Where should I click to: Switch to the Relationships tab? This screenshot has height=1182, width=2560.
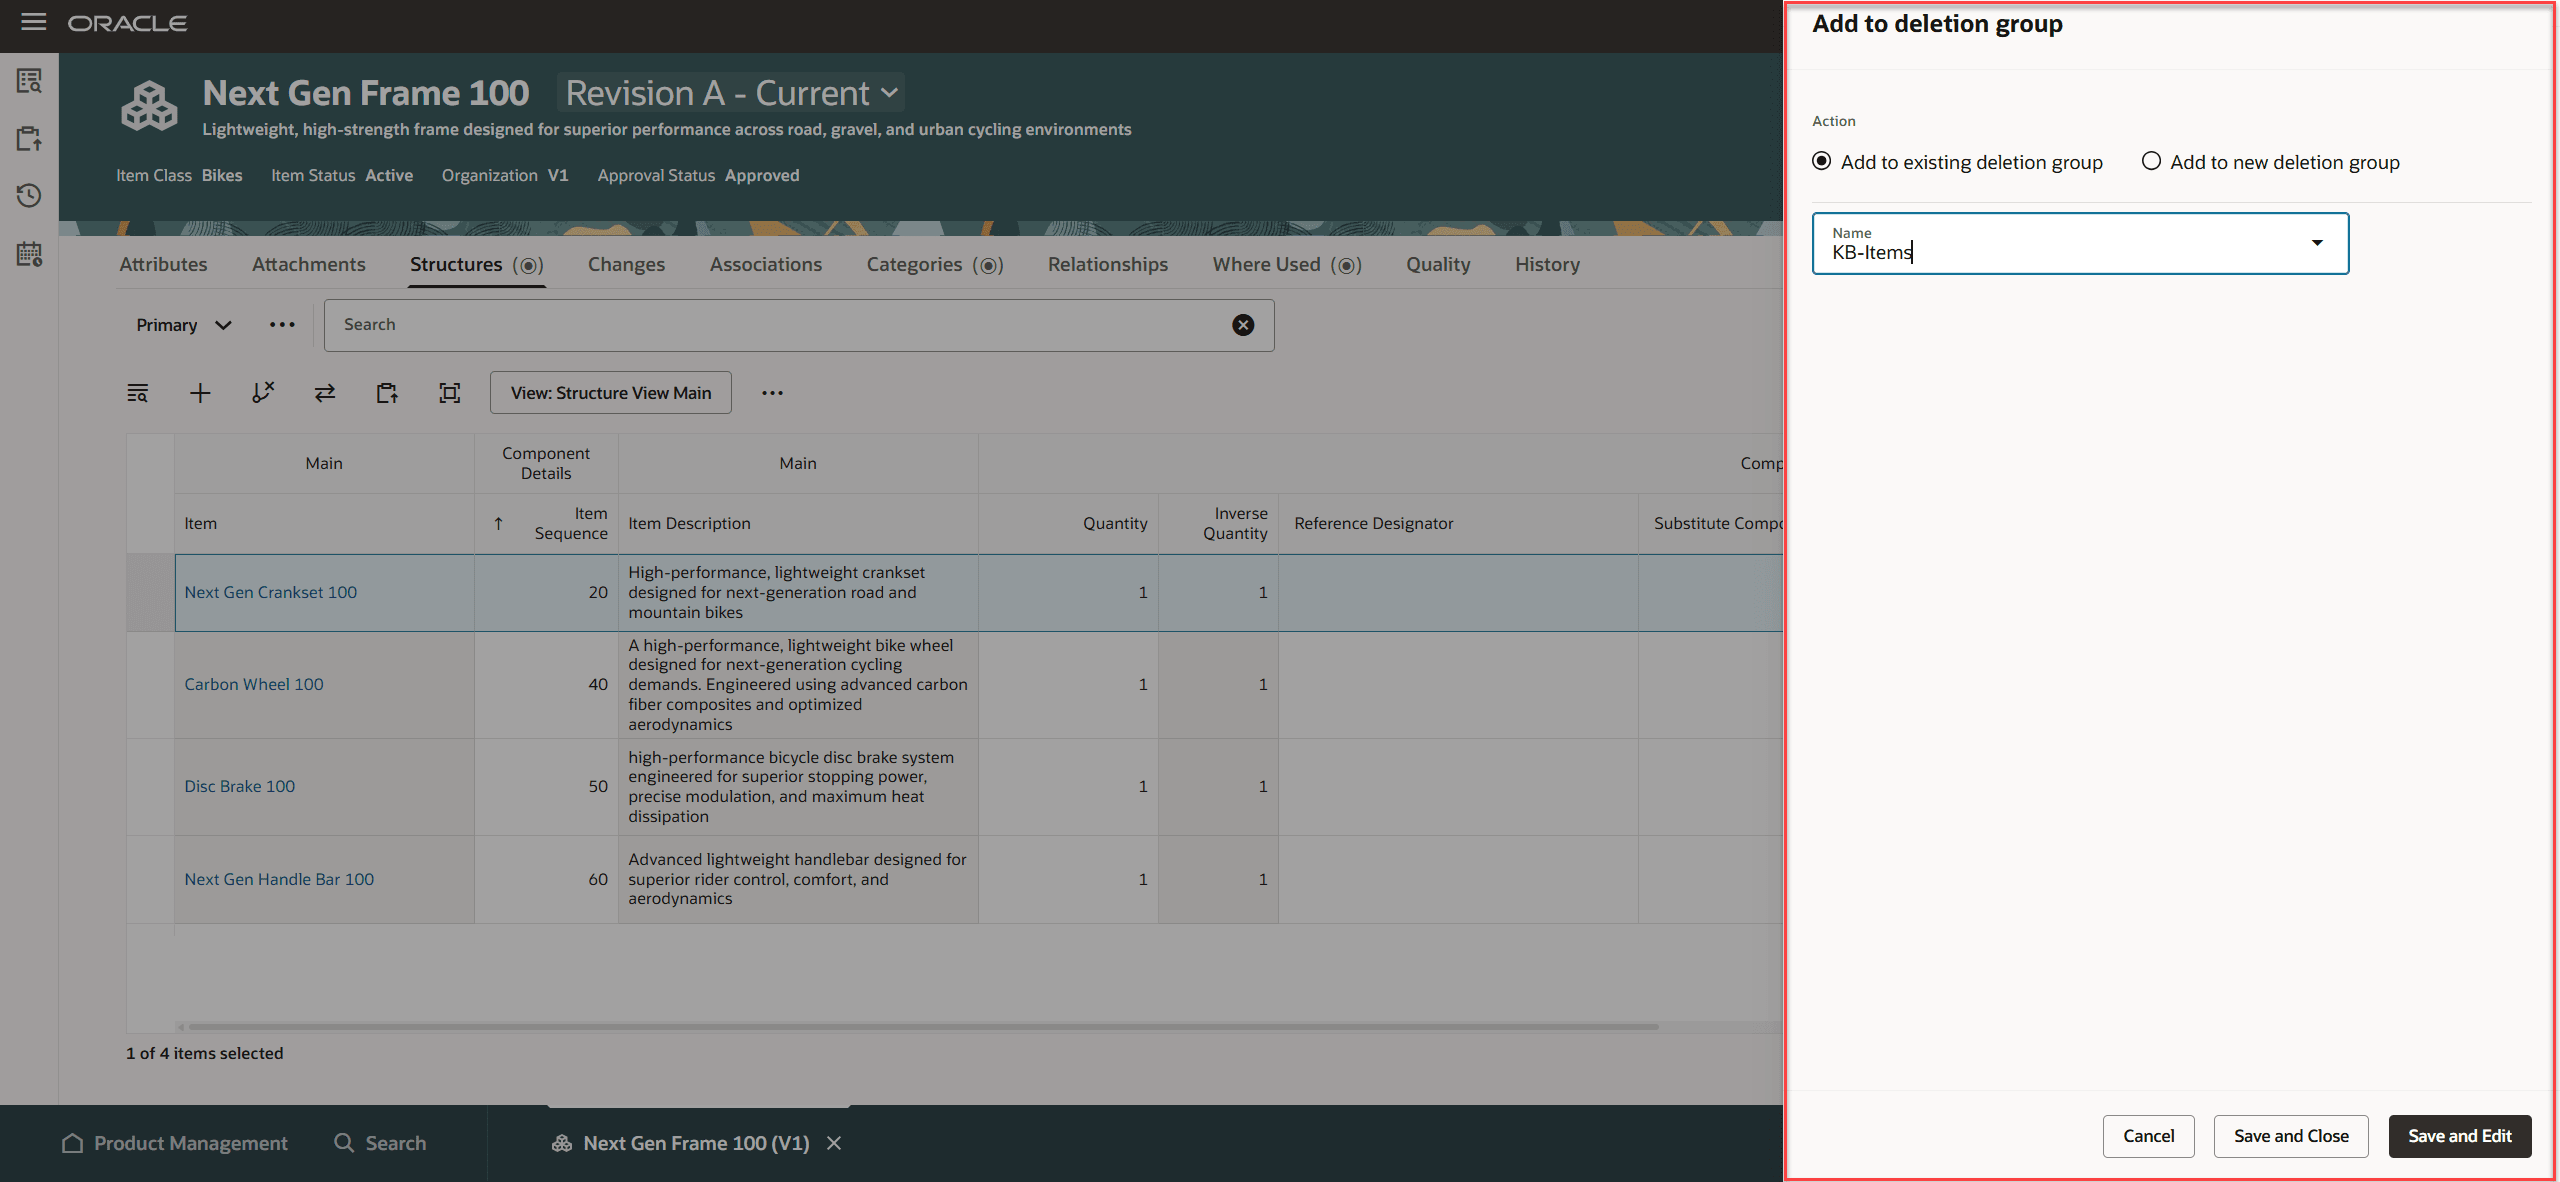coord(1108,264)
